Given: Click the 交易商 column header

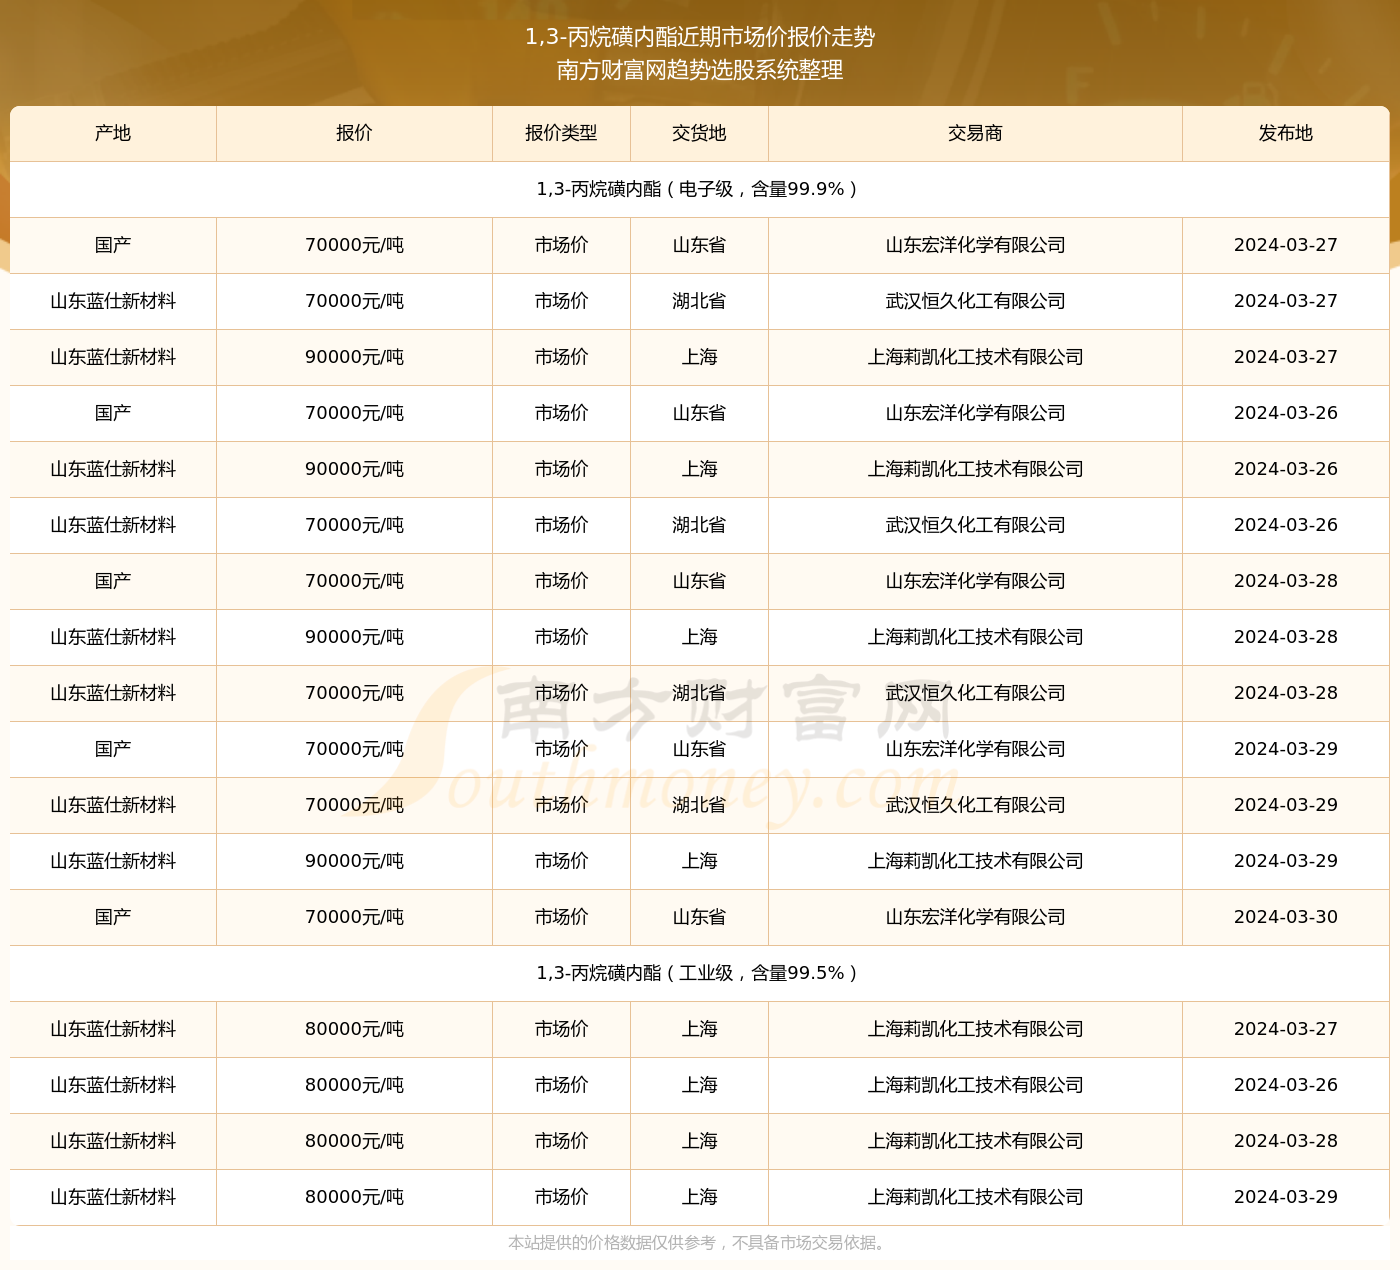Looking at the screenshot, I should [975, 133].
